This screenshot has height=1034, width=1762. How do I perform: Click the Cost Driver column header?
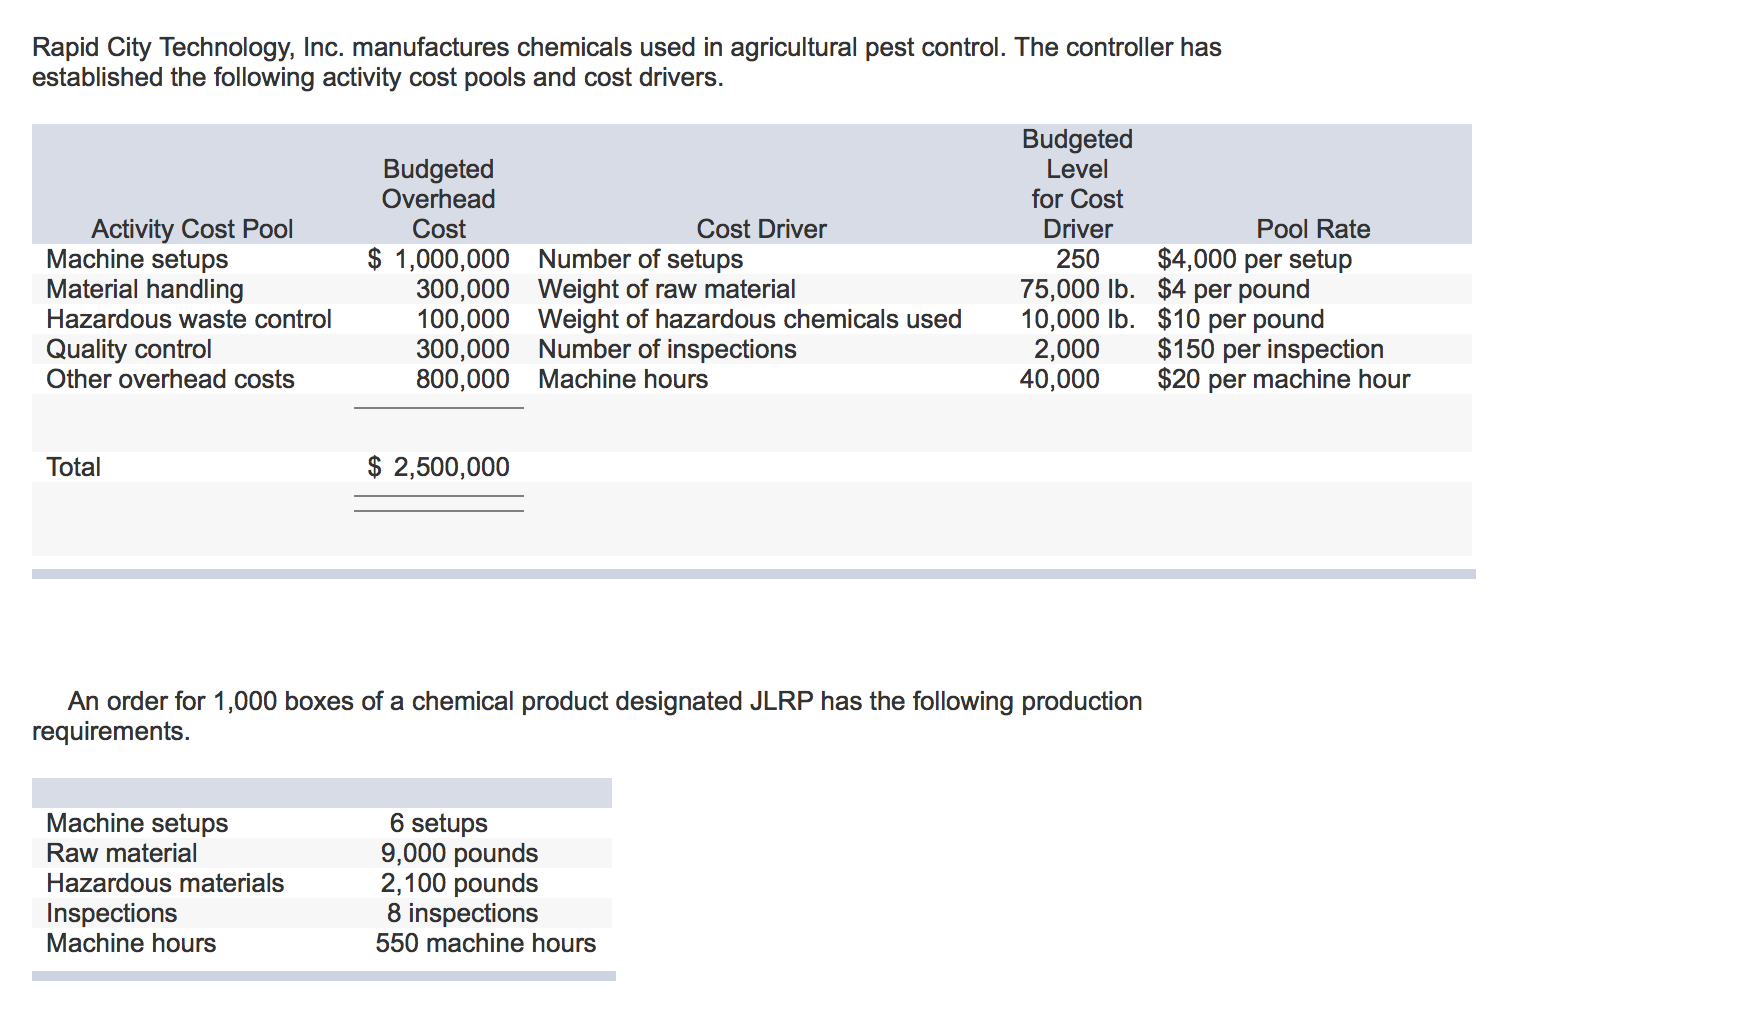click(761, 229)
